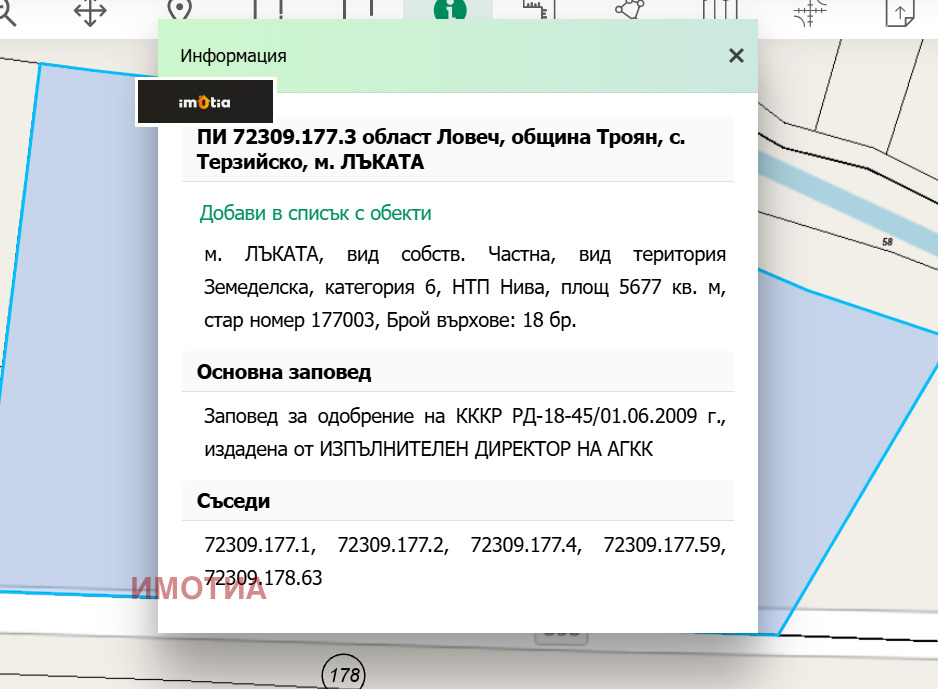Close the Информация panel
Screen dimensions: 938x689
(736, 56)
